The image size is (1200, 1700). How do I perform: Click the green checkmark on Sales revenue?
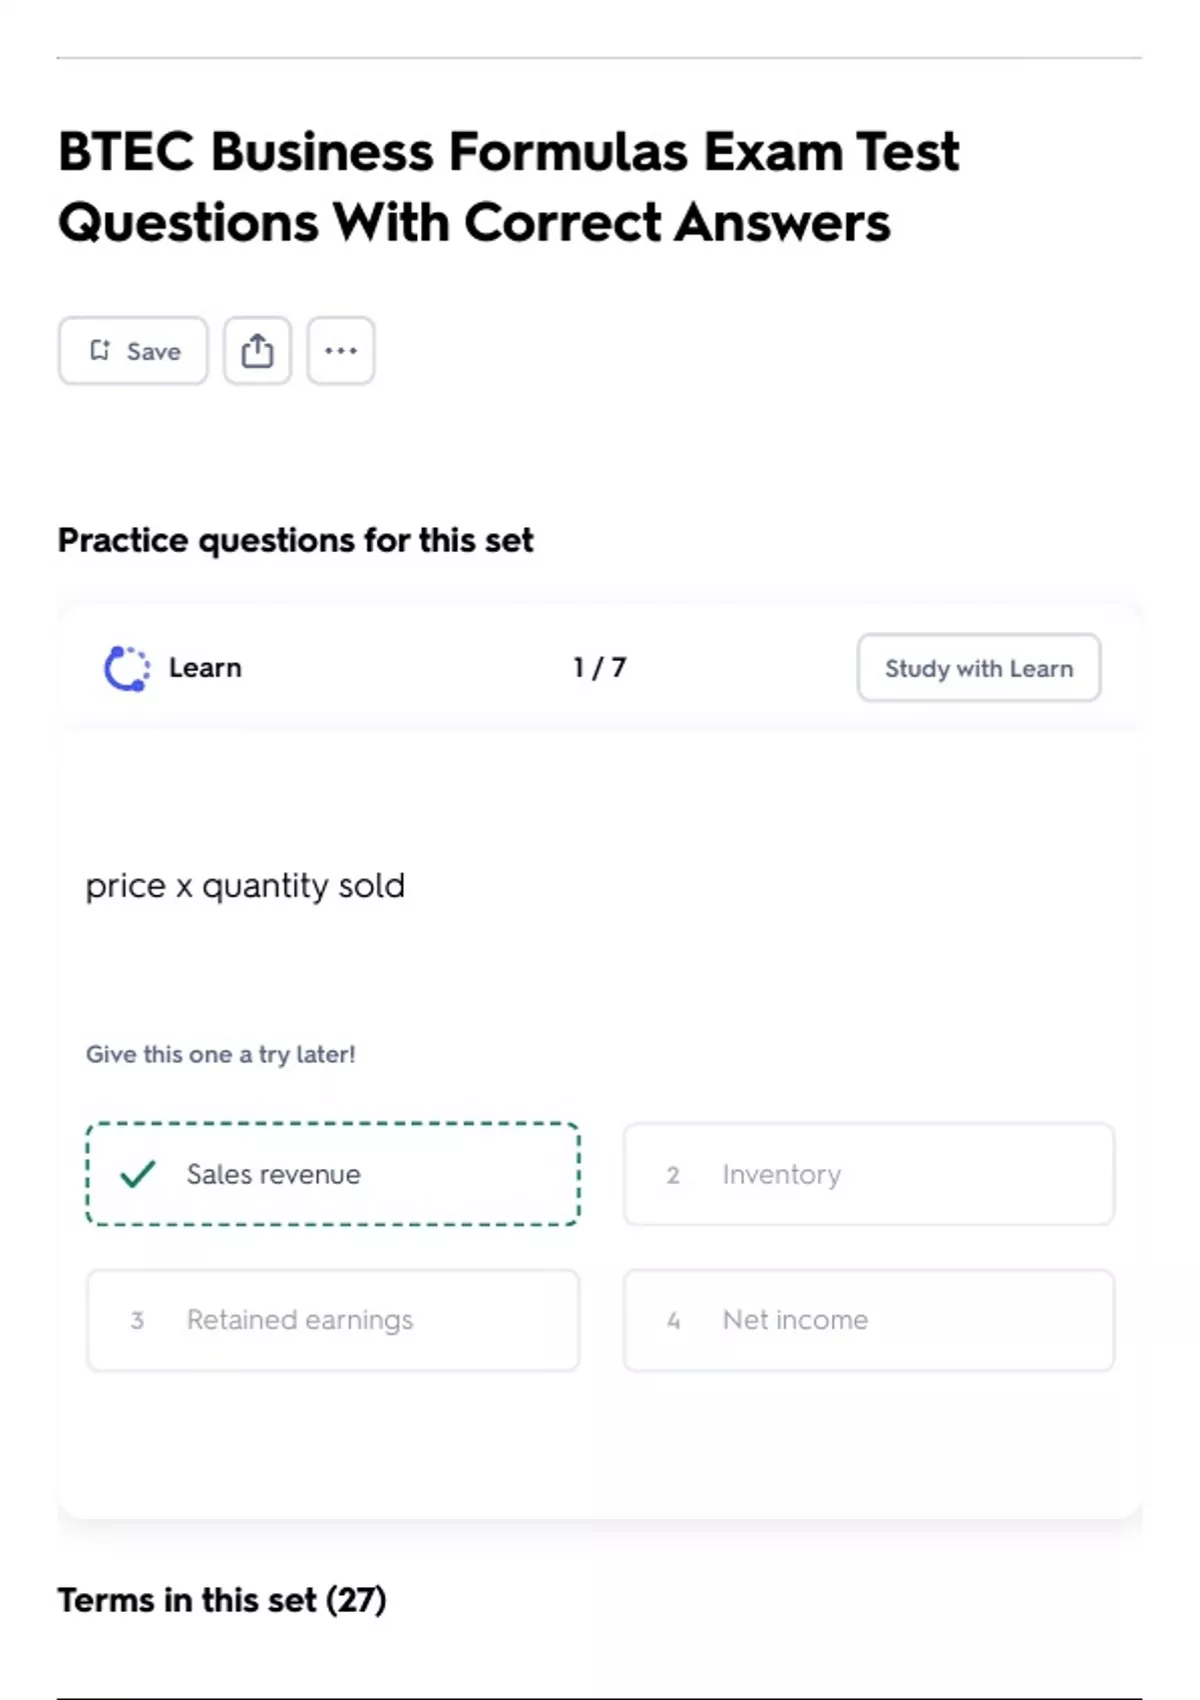137,1174
